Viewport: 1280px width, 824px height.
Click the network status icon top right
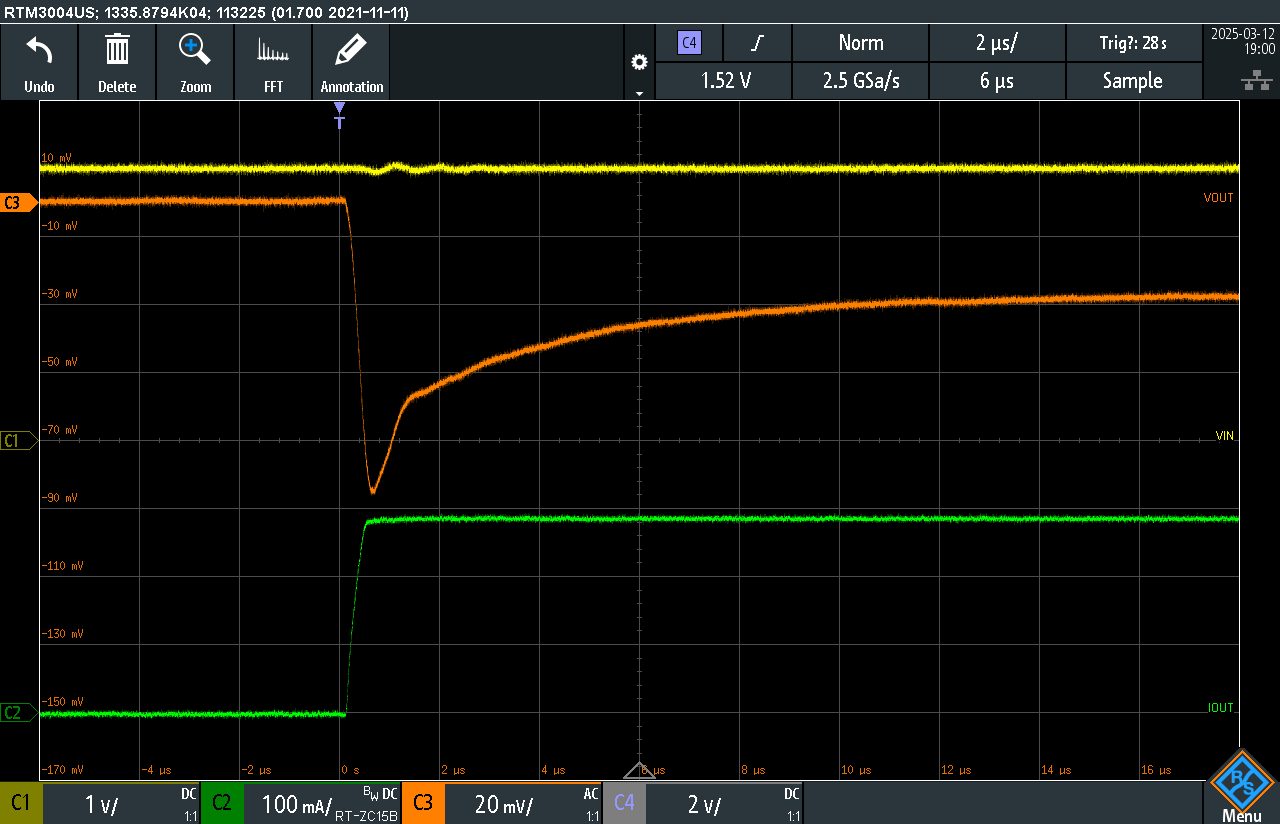[1257, 82]
